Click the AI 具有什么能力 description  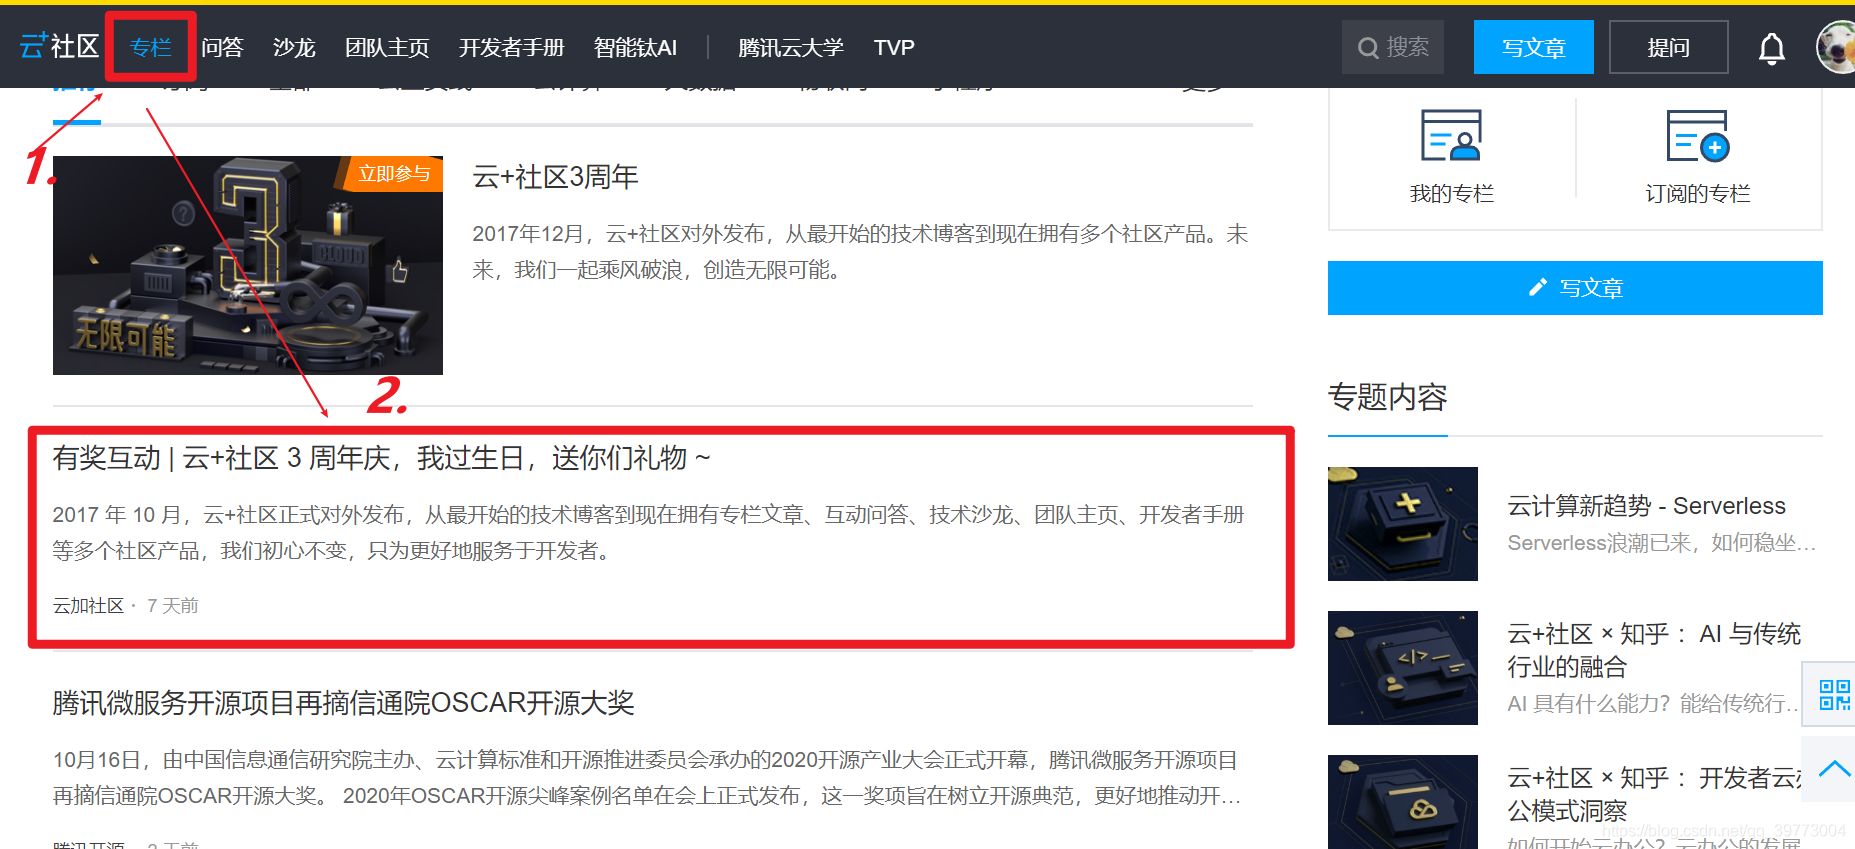coord(1654,704)
